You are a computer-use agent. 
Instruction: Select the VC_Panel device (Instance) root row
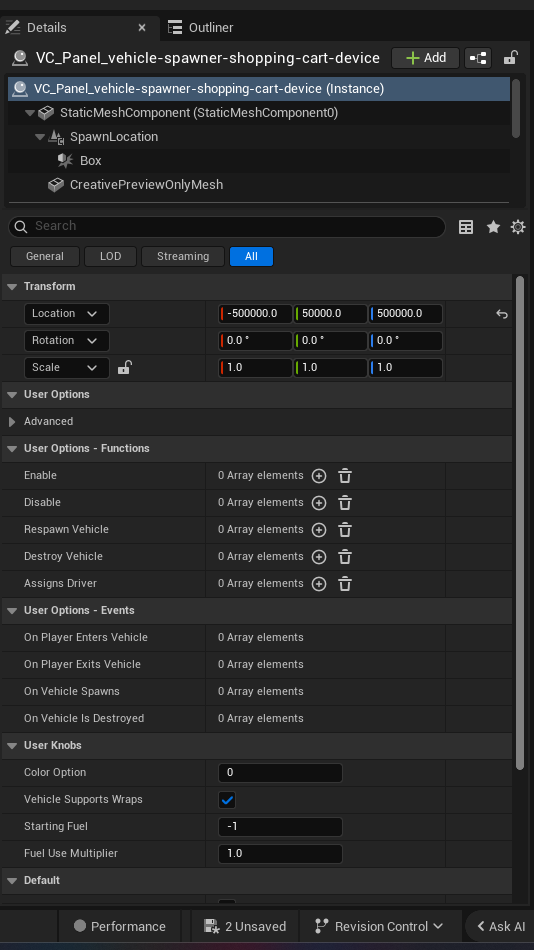pos(259,88)
